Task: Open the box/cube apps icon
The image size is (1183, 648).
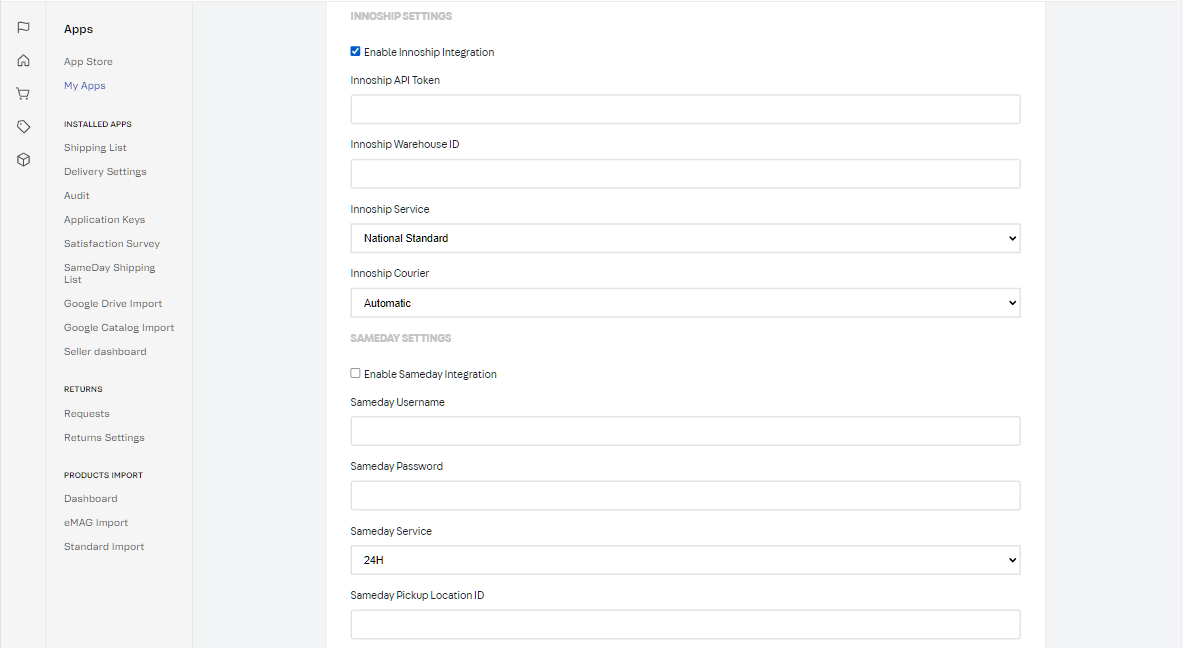Action: 23,160
